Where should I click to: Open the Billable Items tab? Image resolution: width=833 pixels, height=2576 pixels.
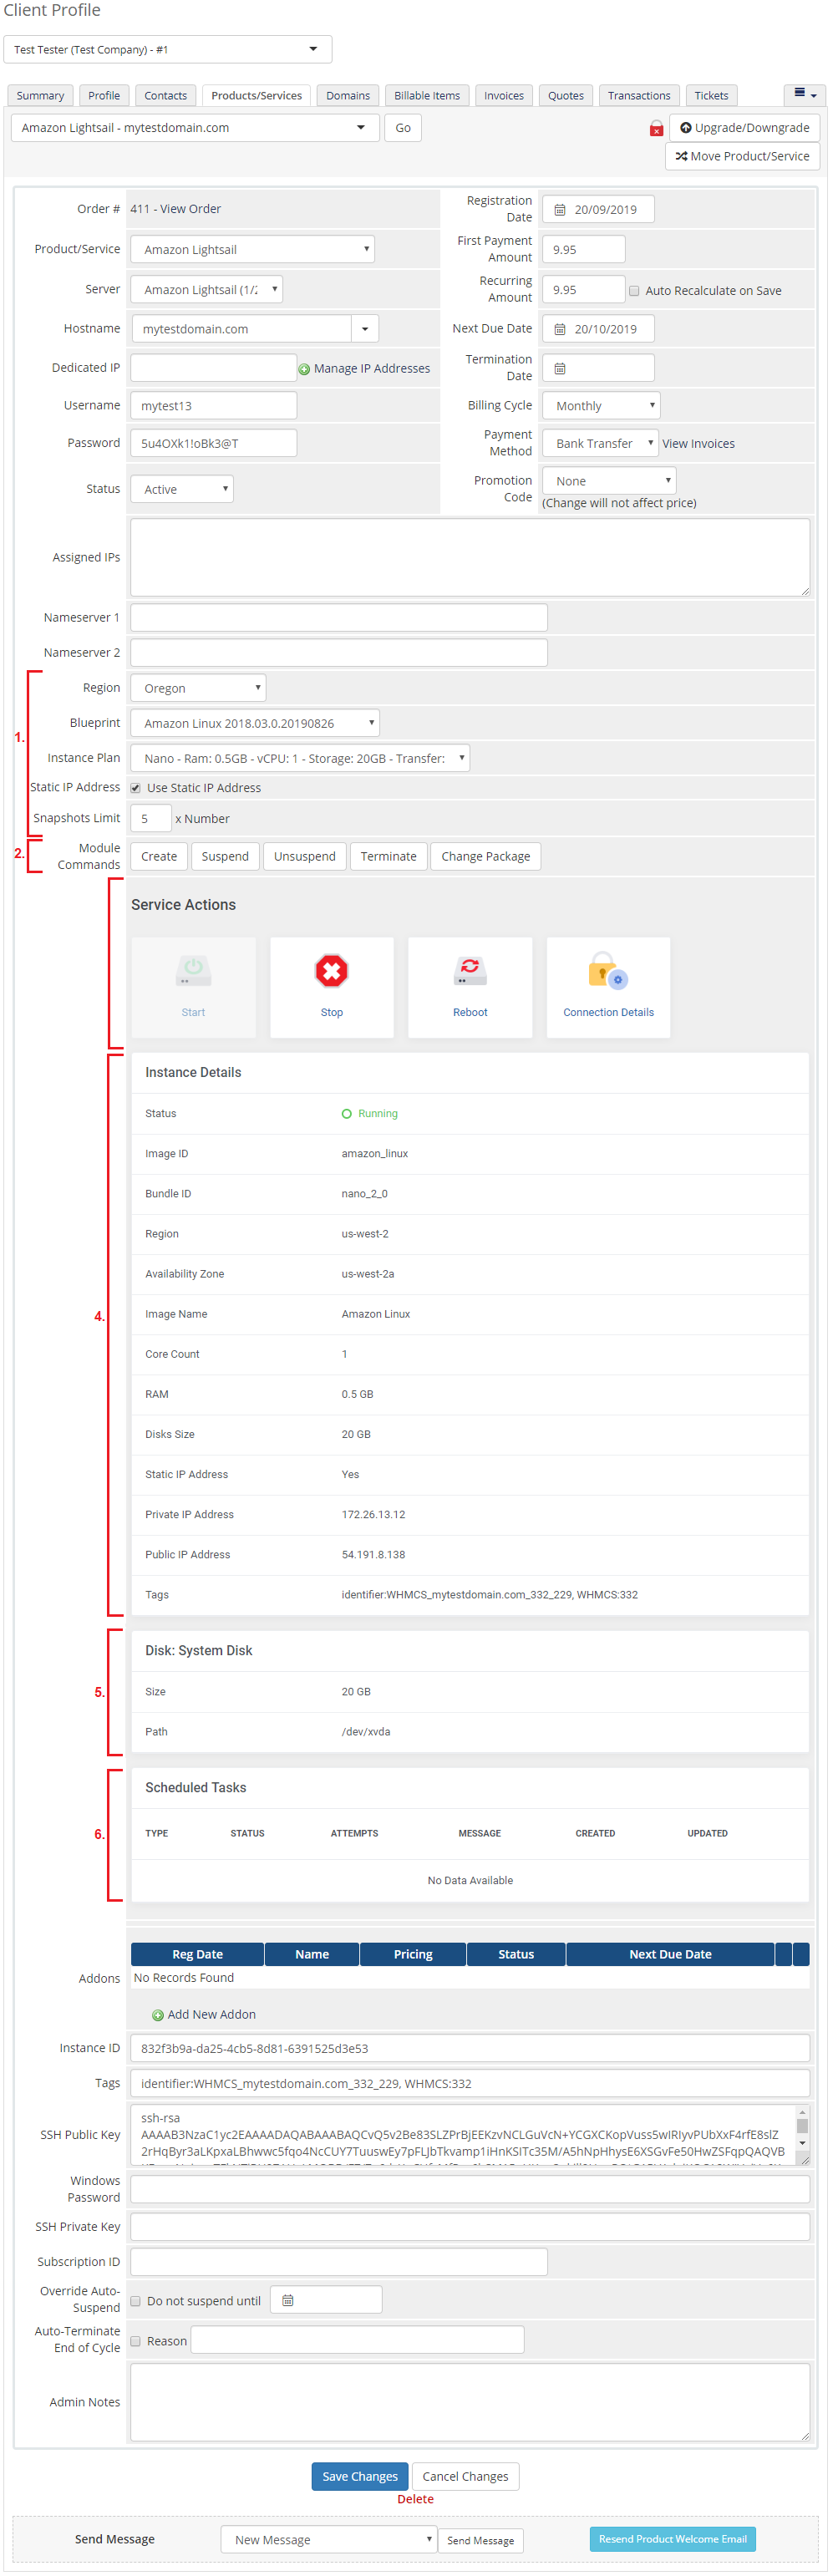coord(427,95)
